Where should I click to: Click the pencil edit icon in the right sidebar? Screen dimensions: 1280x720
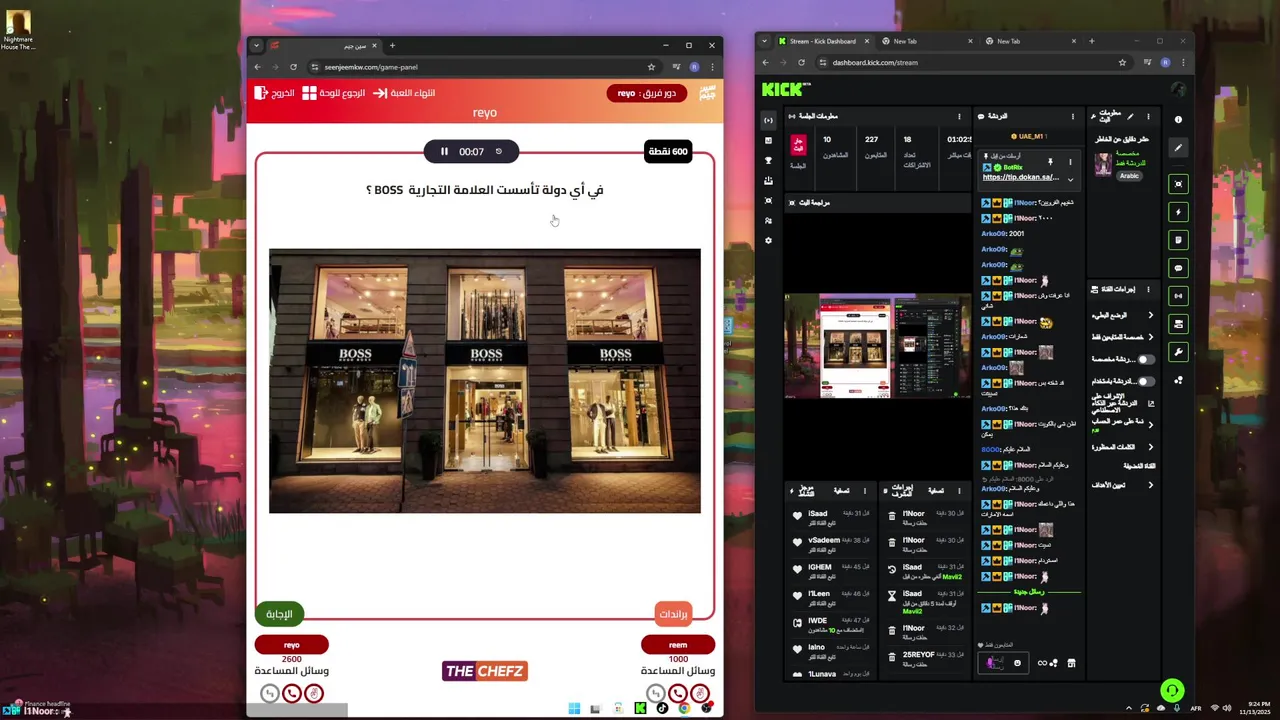pos(1178,148)
